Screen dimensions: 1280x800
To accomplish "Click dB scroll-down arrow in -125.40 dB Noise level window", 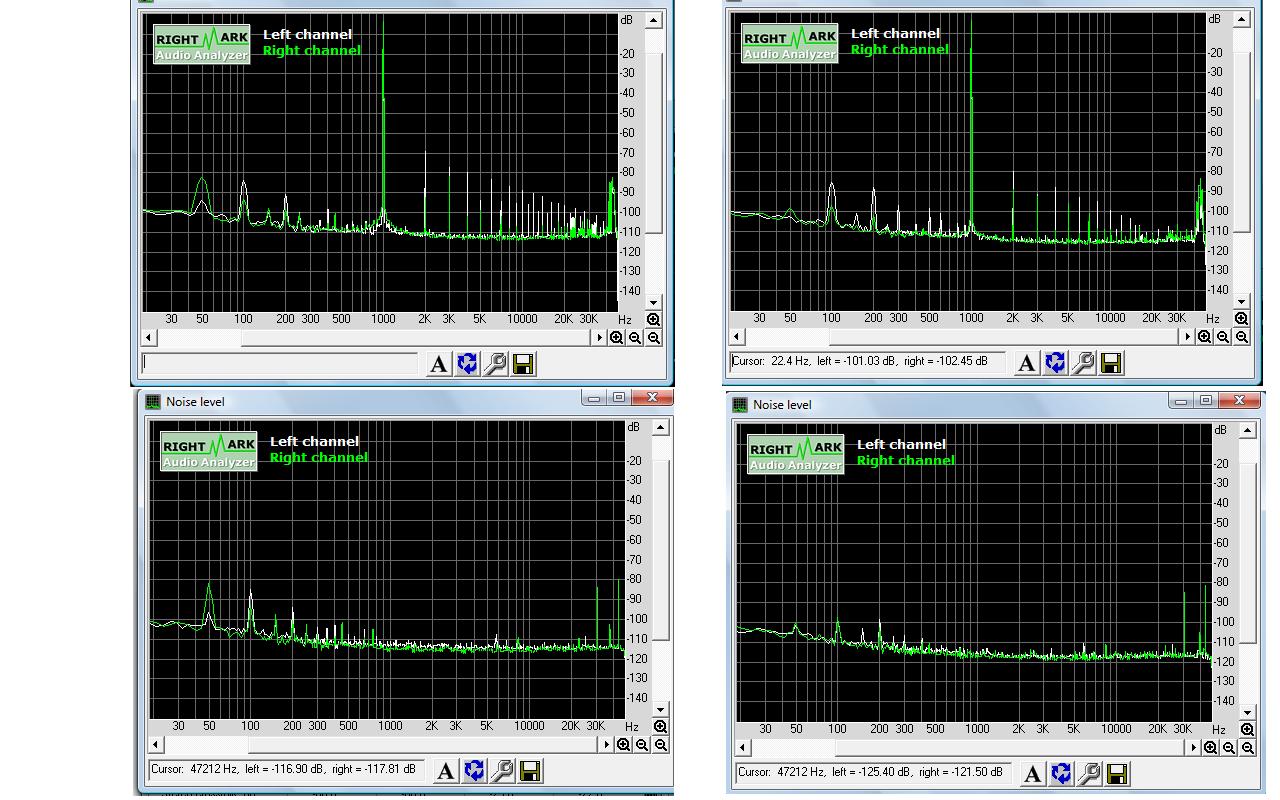I will (1248, 713).
